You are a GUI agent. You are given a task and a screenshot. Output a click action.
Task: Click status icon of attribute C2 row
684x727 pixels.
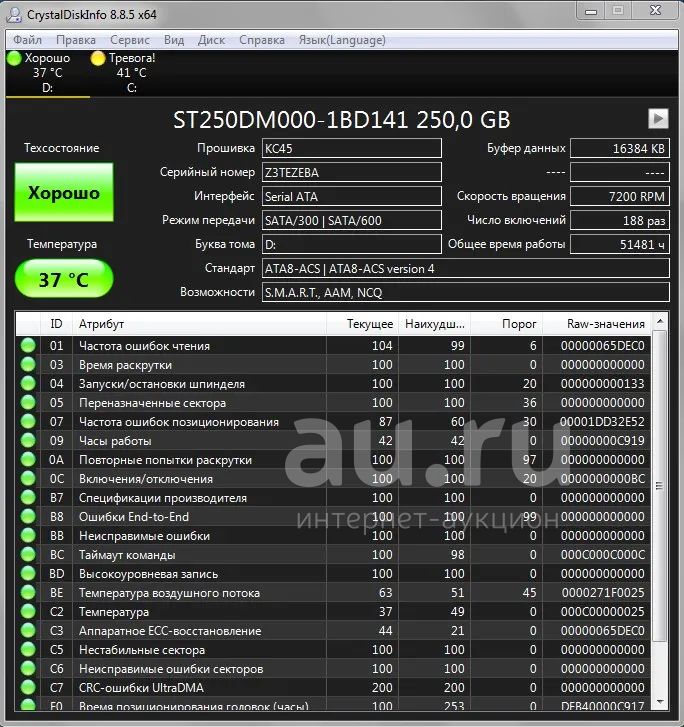[x=28, y=612]
